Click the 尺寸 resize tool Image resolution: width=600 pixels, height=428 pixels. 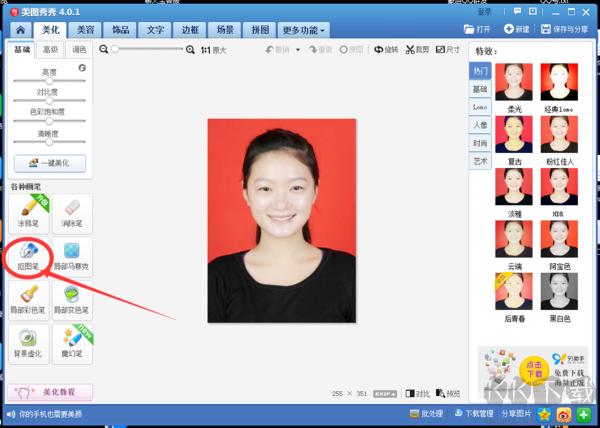[448, 50]
